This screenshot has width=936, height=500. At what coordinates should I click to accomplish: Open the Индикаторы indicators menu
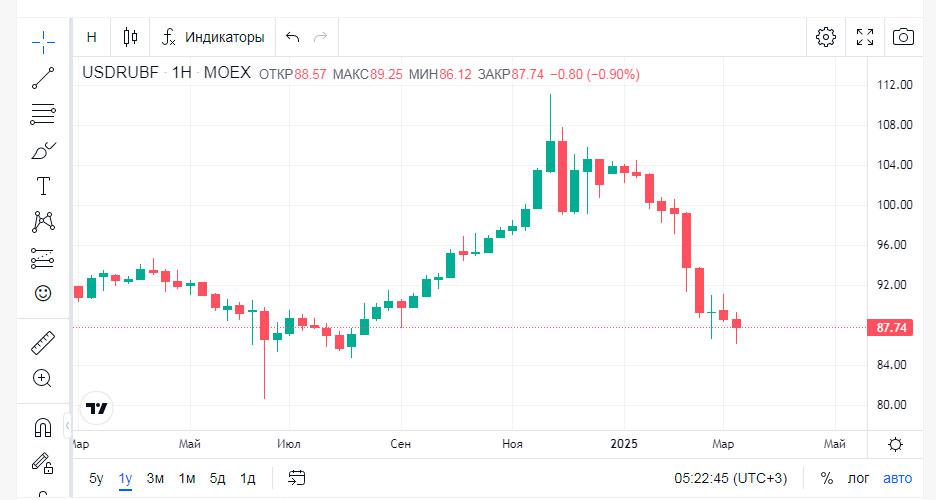click(x=213, y=37)
